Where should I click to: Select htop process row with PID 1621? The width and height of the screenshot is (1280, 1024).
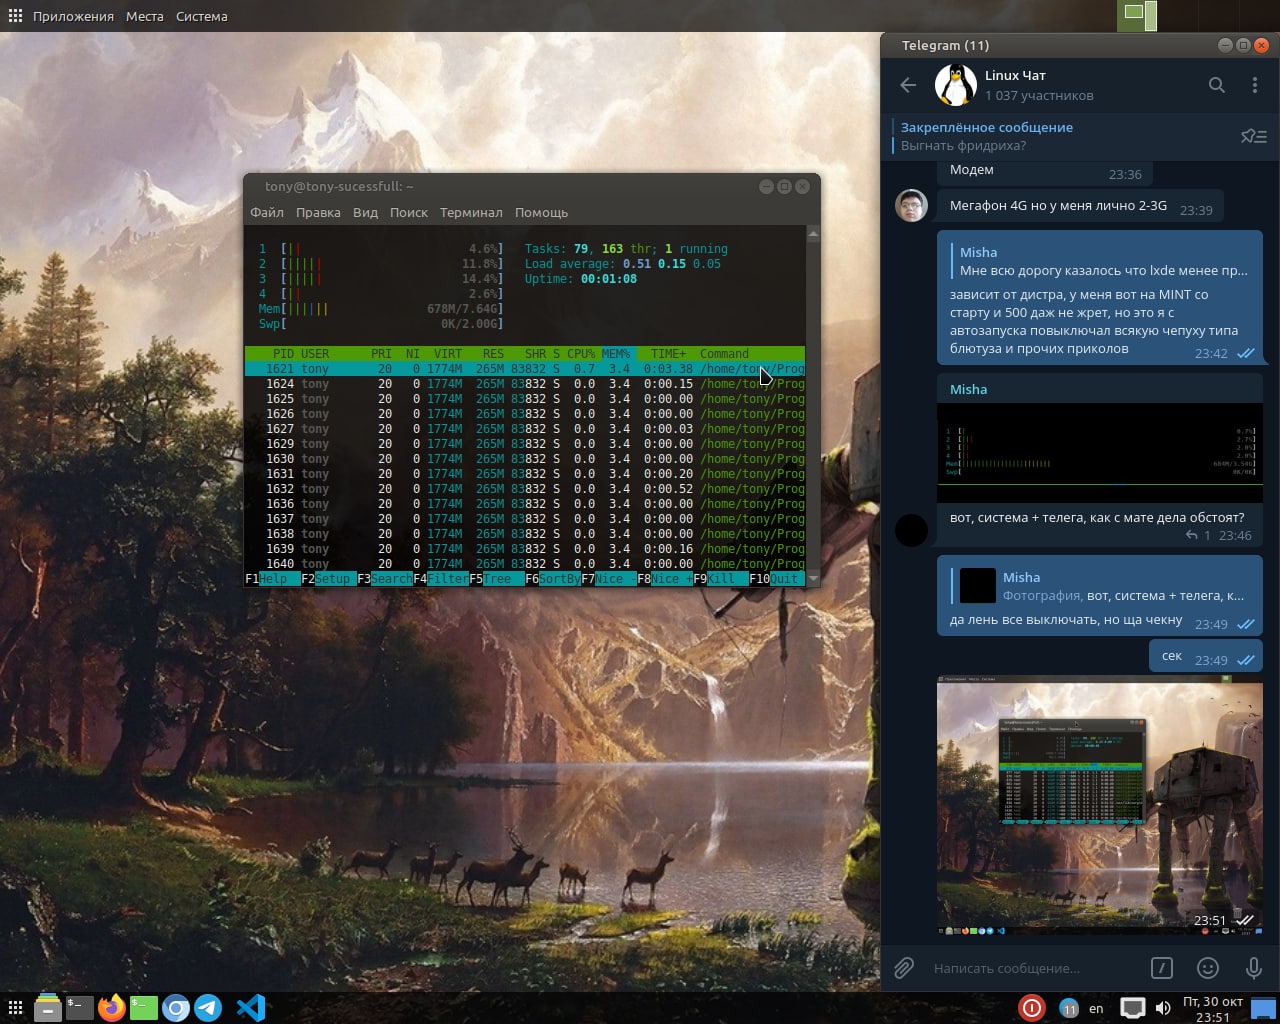coord(525,369)
